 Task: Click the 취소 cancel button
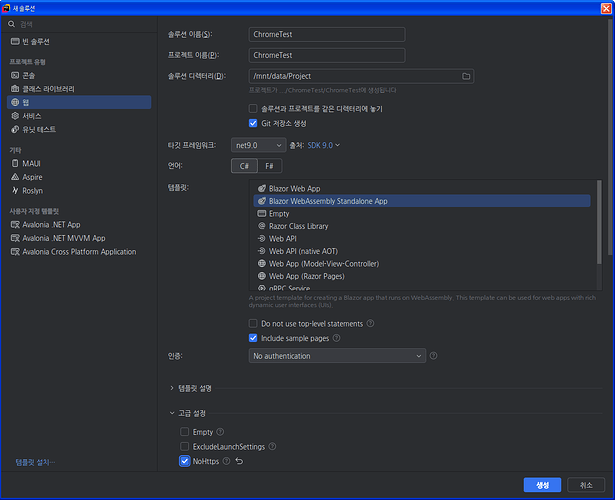point(586,485)
